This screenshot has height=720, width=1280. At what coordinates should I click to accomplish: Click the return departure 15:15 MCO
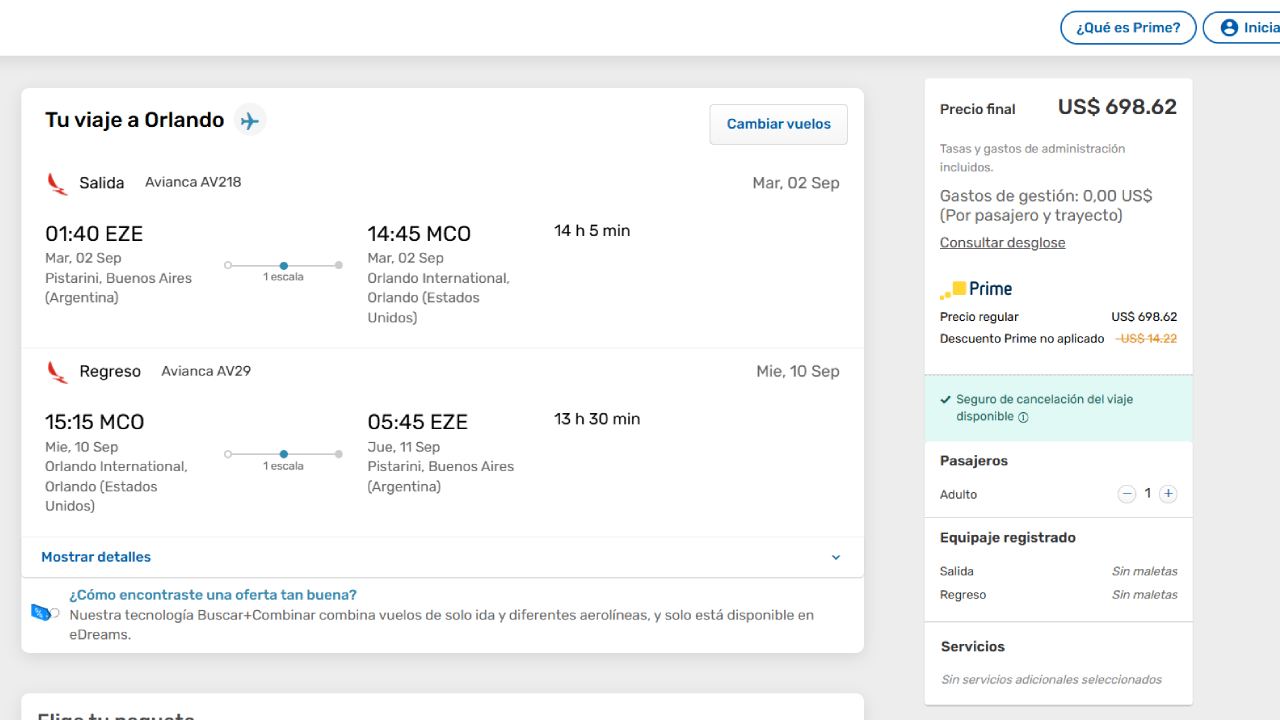95,422
